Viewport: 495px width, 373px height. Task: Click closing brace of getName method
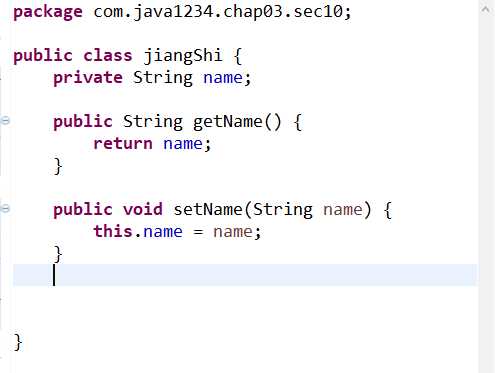(58, 166)
